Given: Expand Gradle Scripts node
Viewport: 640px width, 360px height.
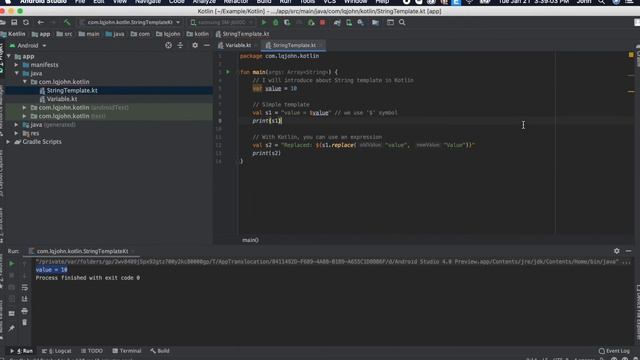Looking at the screenshot, I should pyautogui.click(x=9, y=142).
